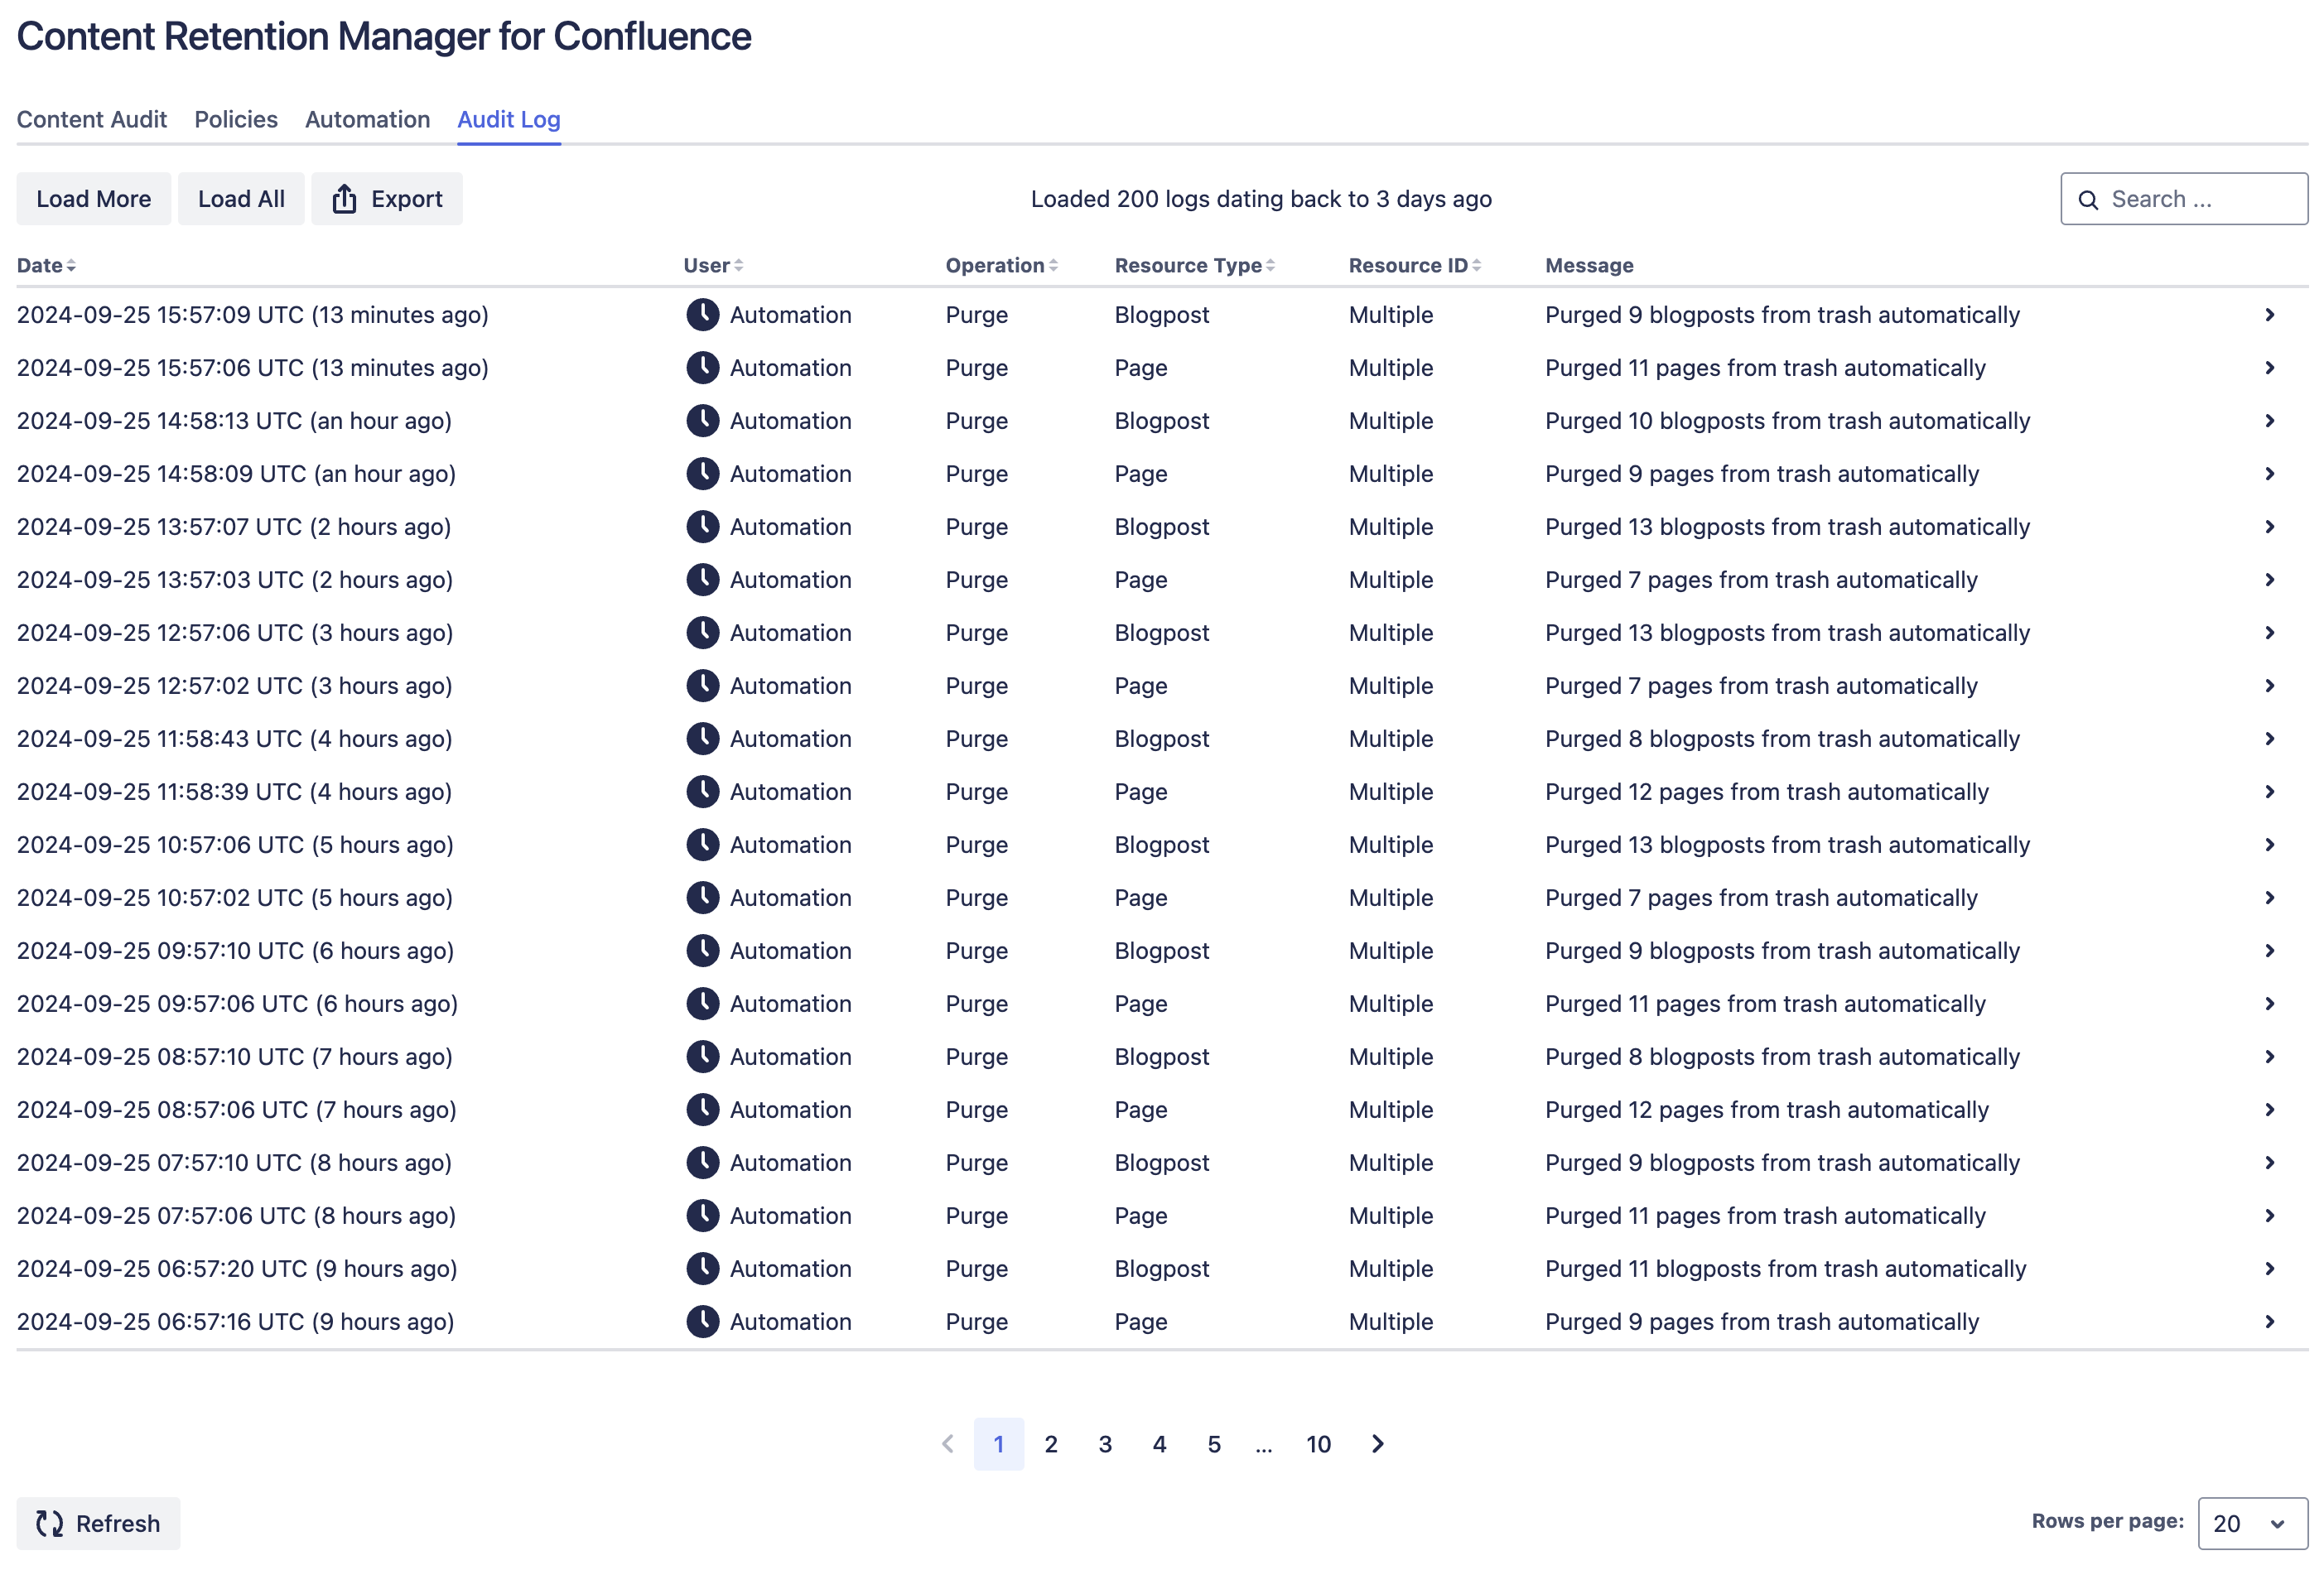
Task: Sort by Resource Type column arrows
Action: pyautogui.click(x=1270, y=266)
